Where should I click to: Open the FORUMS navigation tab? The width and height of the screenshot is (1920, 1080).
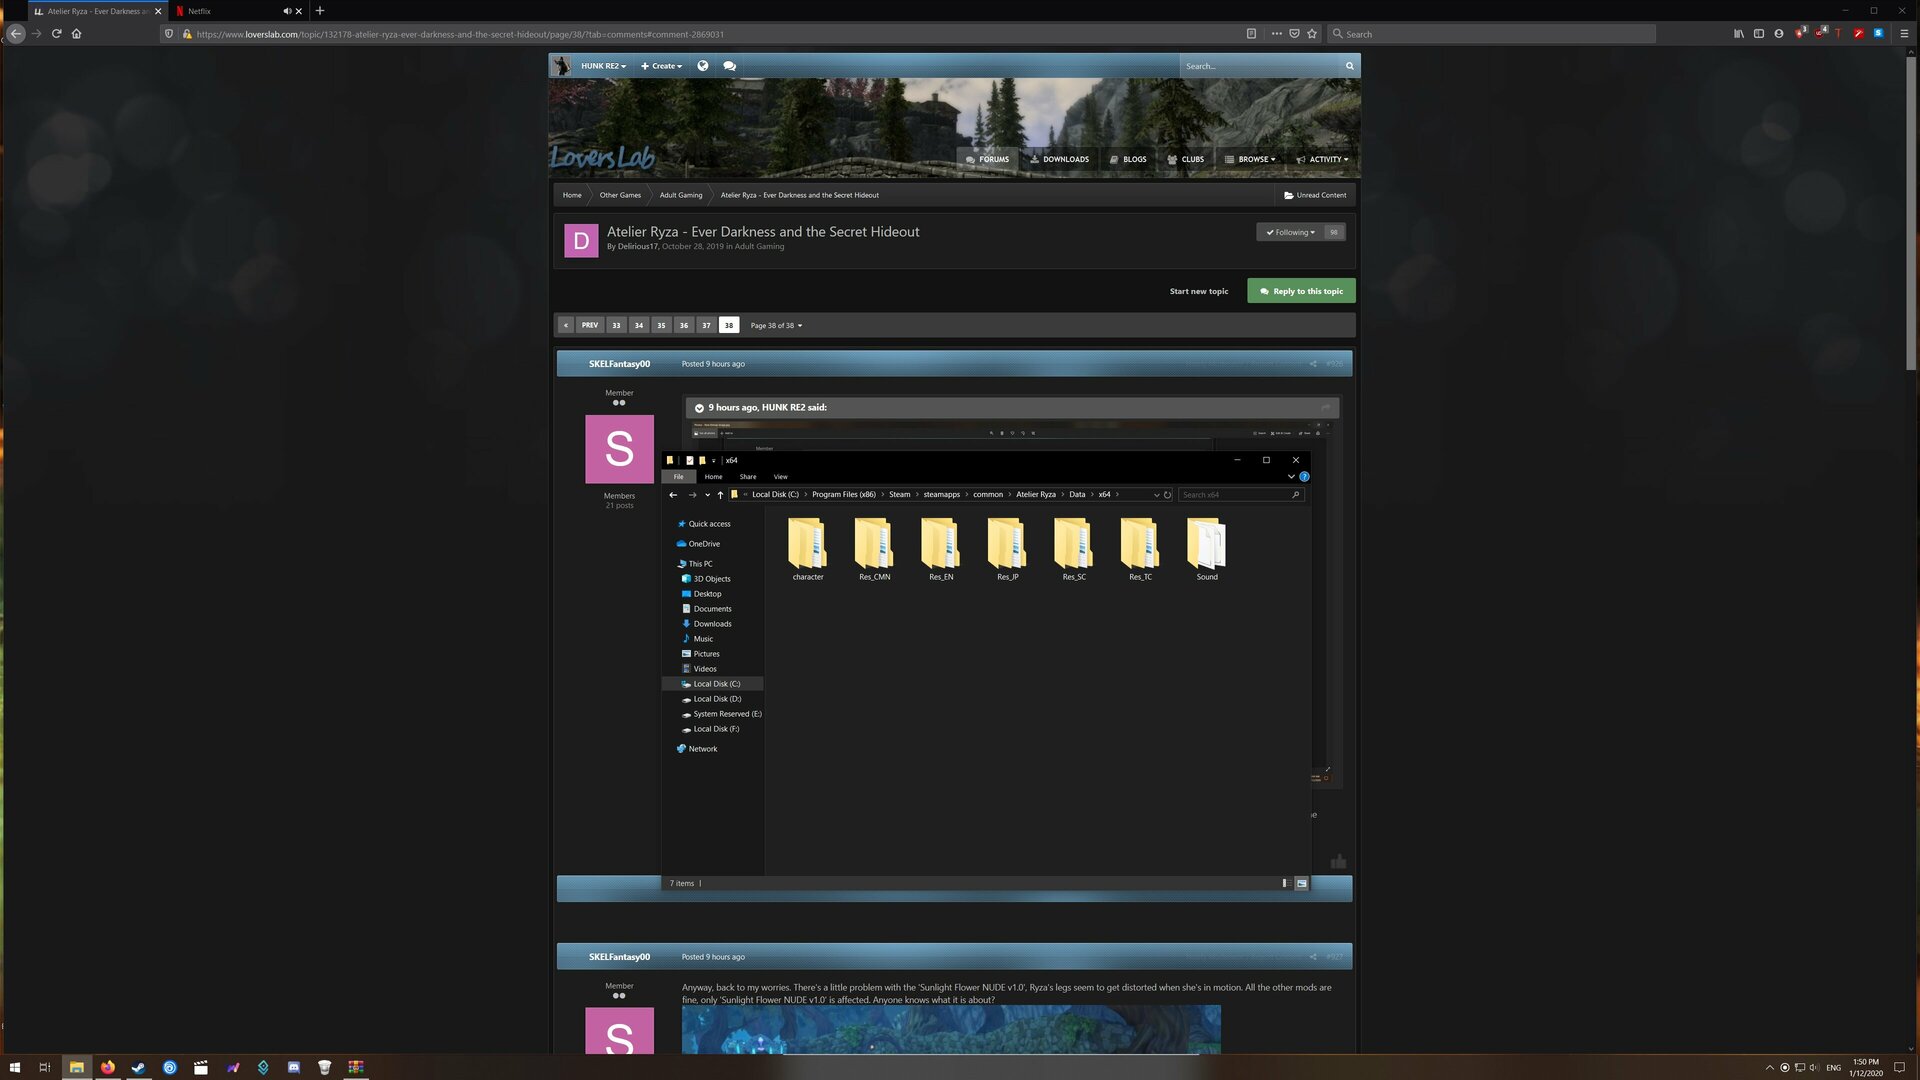point(988,159)
